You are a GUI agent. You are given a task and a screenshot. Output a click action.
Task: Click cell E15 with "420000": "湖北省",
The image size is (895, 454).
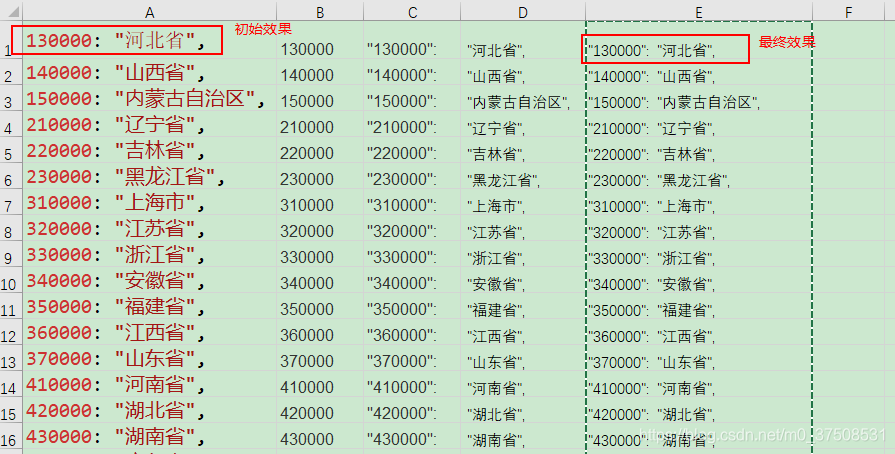699,410
